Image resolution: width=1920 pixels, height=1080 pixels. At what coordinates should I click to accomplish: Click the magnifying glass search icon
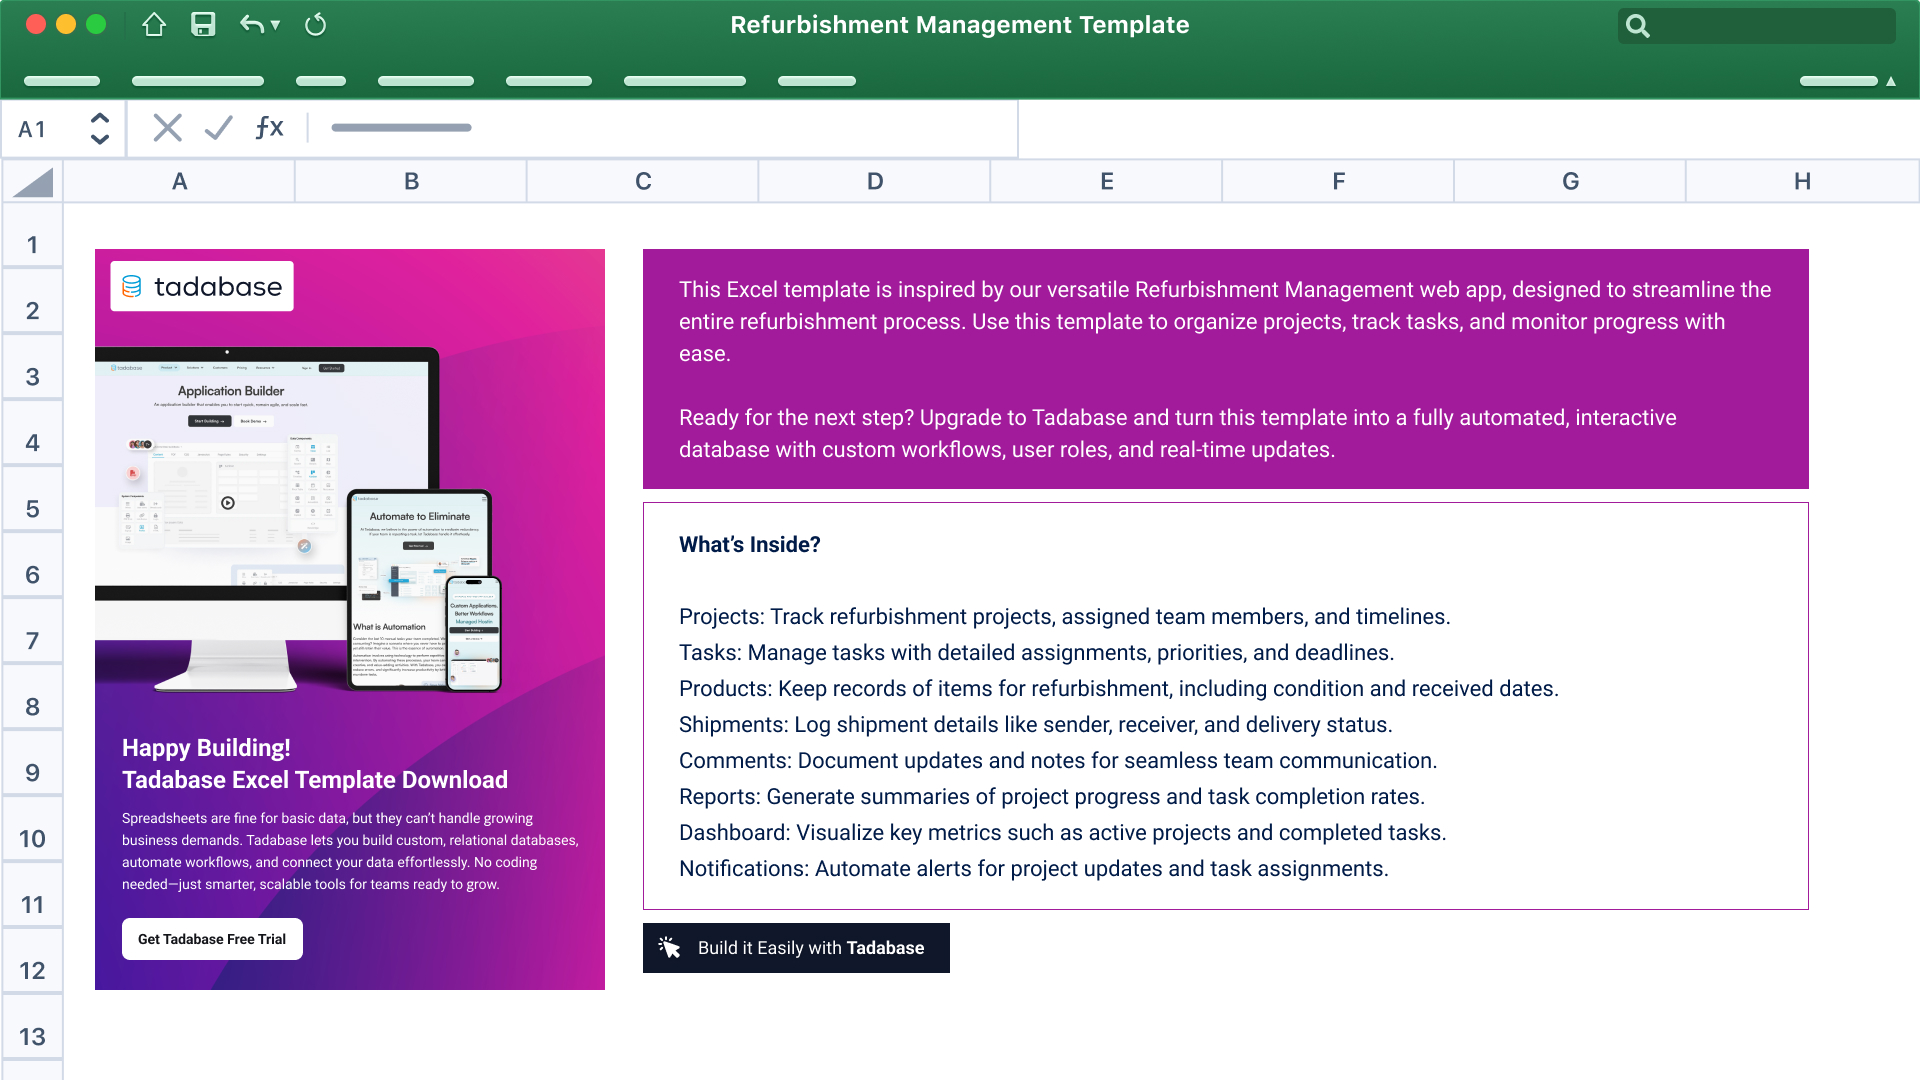tap(1637, 26)
